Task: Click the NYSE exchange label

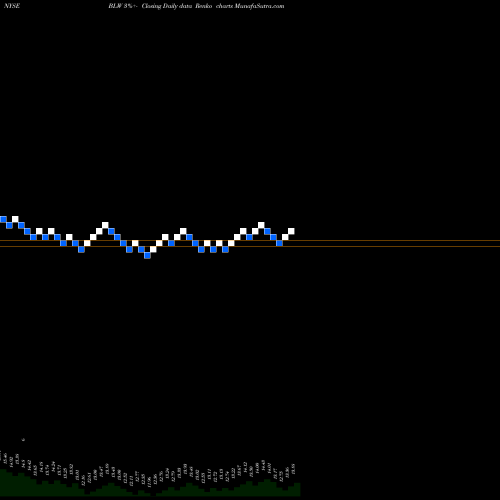Action: click(12, 6)
